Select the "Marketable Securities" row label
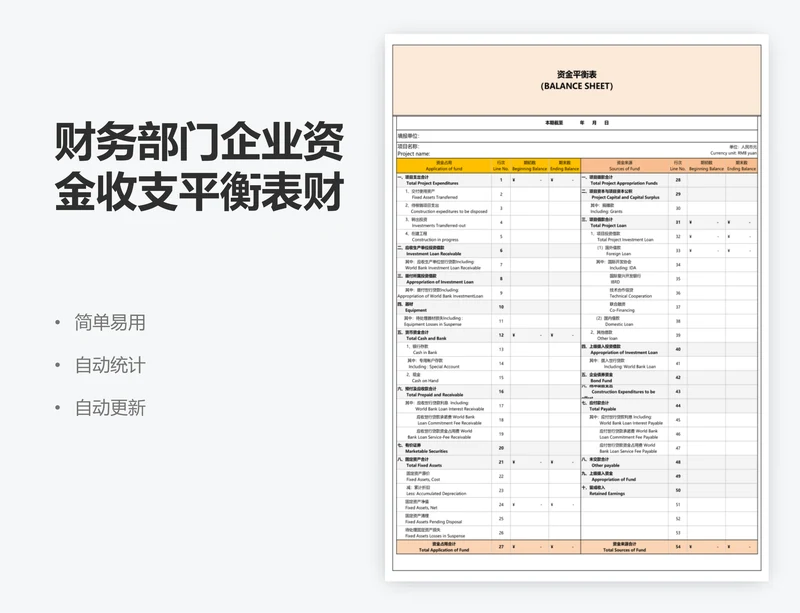 point(427,451)
